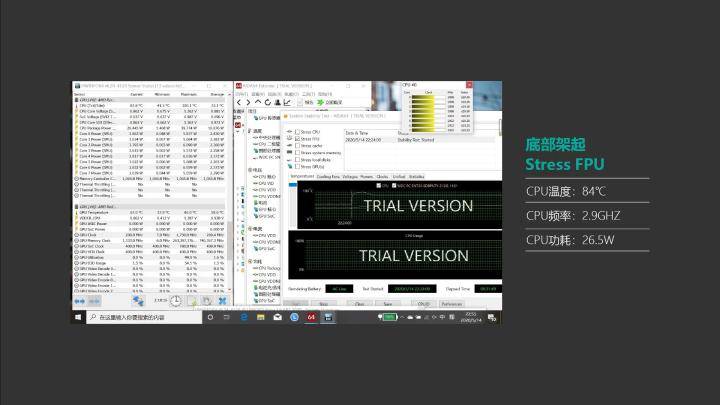Click the Windows taskbar search box

pos(144,317)
